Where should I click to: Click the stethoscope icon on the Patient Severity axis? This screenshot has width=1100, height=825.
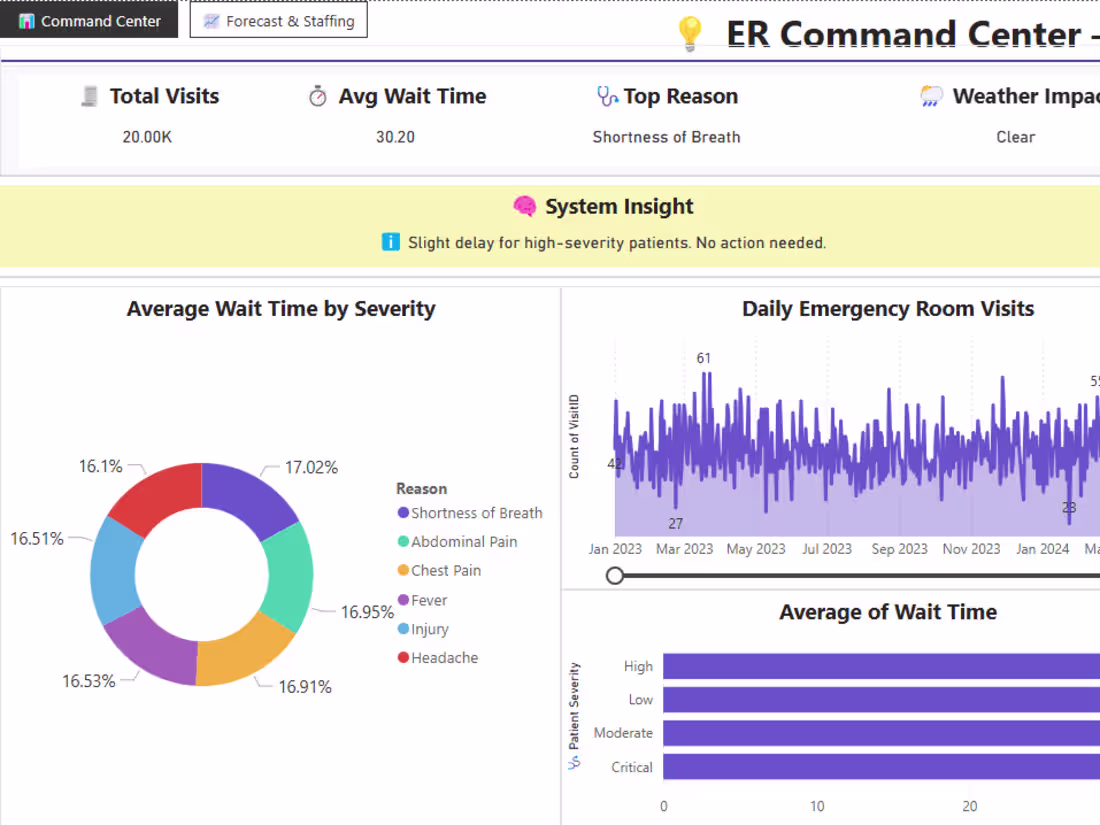[574, 762]
